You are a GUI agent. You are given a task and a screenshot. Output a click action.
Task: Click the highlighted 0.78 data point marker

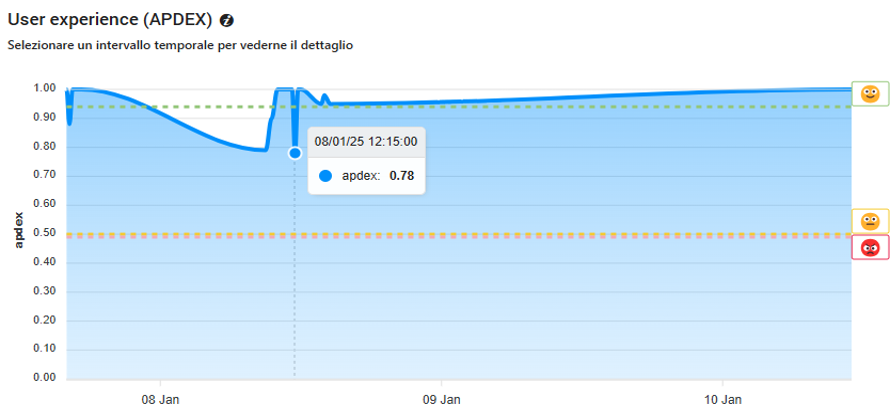(295, 153)
